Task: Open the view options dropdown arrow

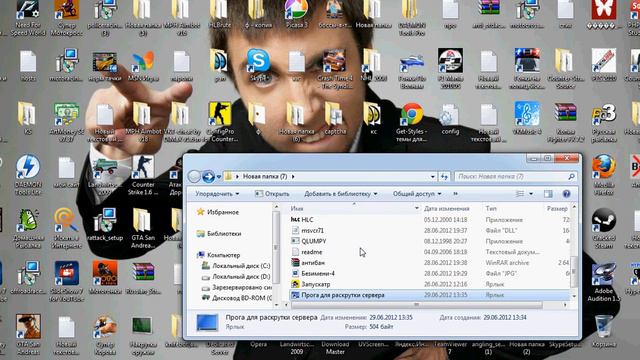Action: [531, 194]
